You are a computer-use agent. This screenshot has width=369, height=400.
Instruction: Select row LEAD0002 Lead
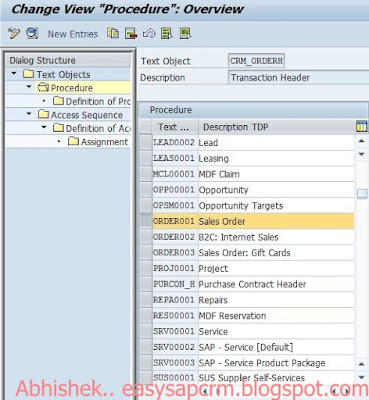[x=146, y=143]
